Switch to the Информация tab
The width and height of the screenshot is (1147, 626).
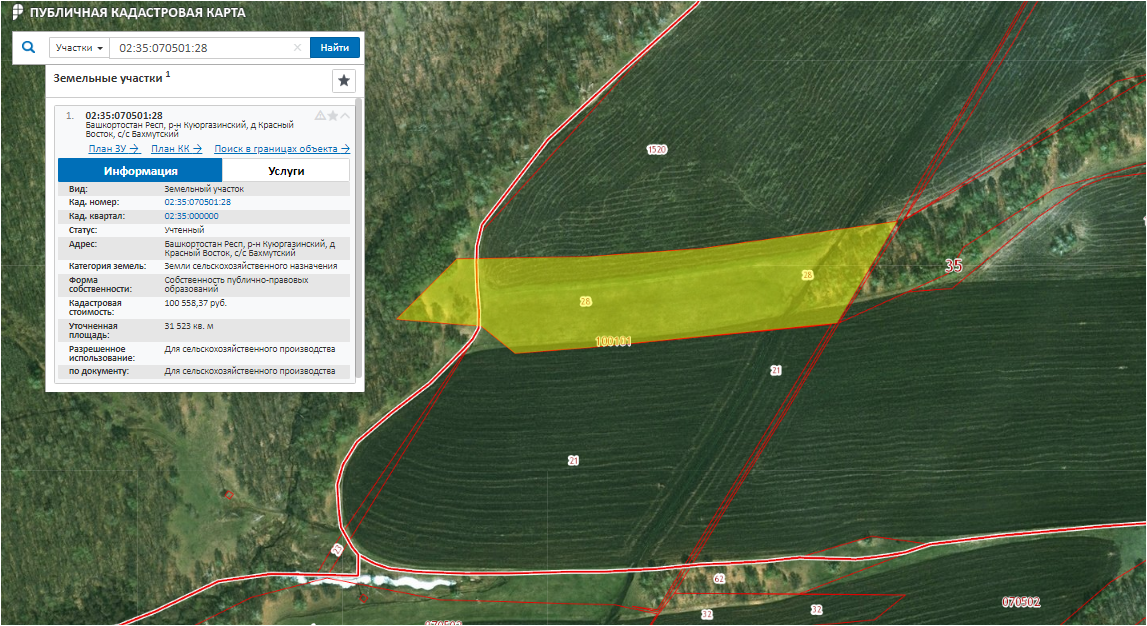[140, 171]
